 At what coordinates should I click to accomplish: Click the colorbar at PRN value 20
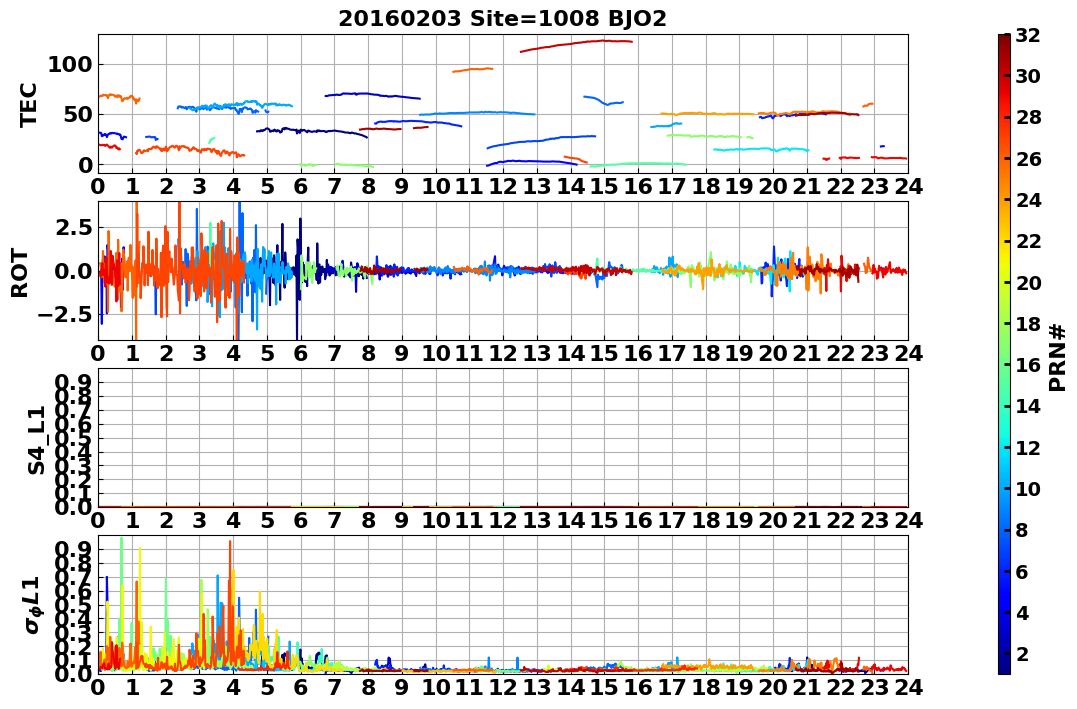pos(1004,283)
